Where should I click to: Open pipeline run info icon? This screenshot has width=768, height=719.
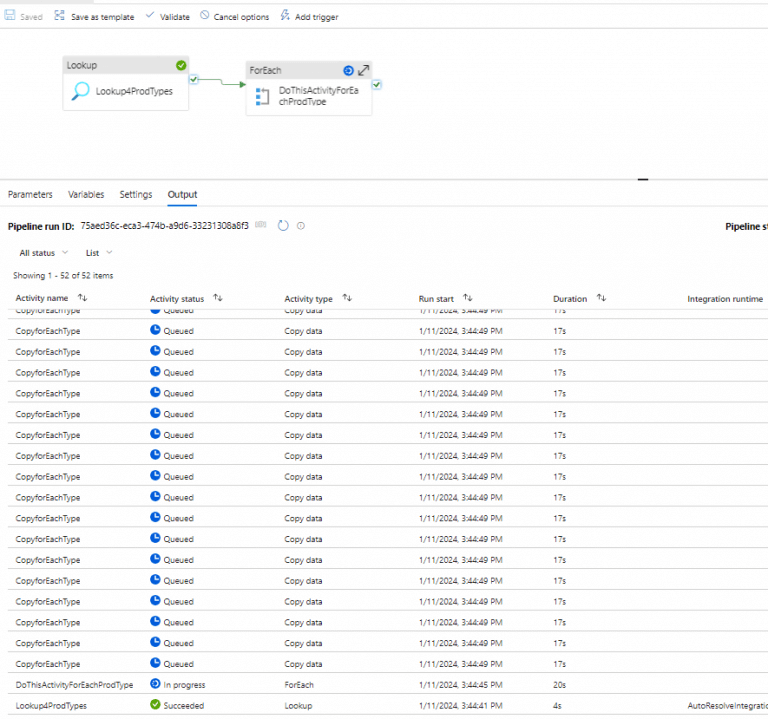[x=301, y=226]
